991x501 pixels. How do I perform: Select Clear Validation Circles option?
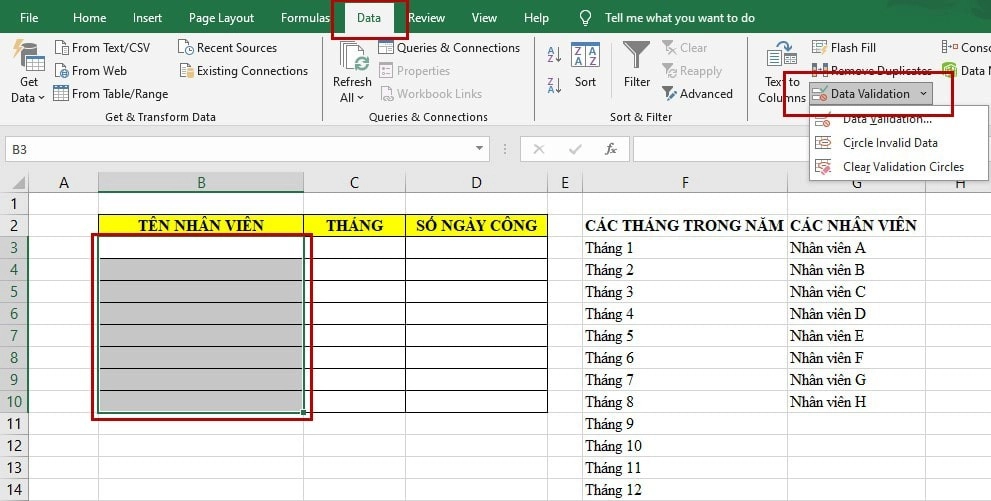[x=902, y=167]
